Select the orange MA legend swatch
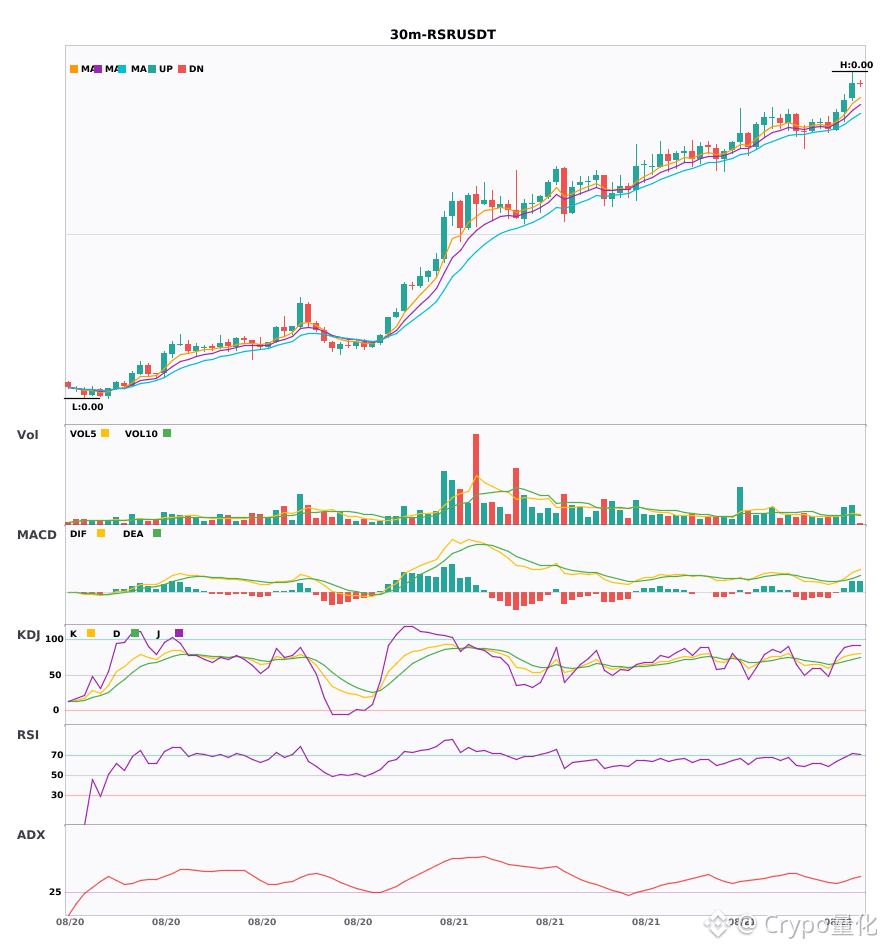The image size is (885, 950). click(74, 69)
